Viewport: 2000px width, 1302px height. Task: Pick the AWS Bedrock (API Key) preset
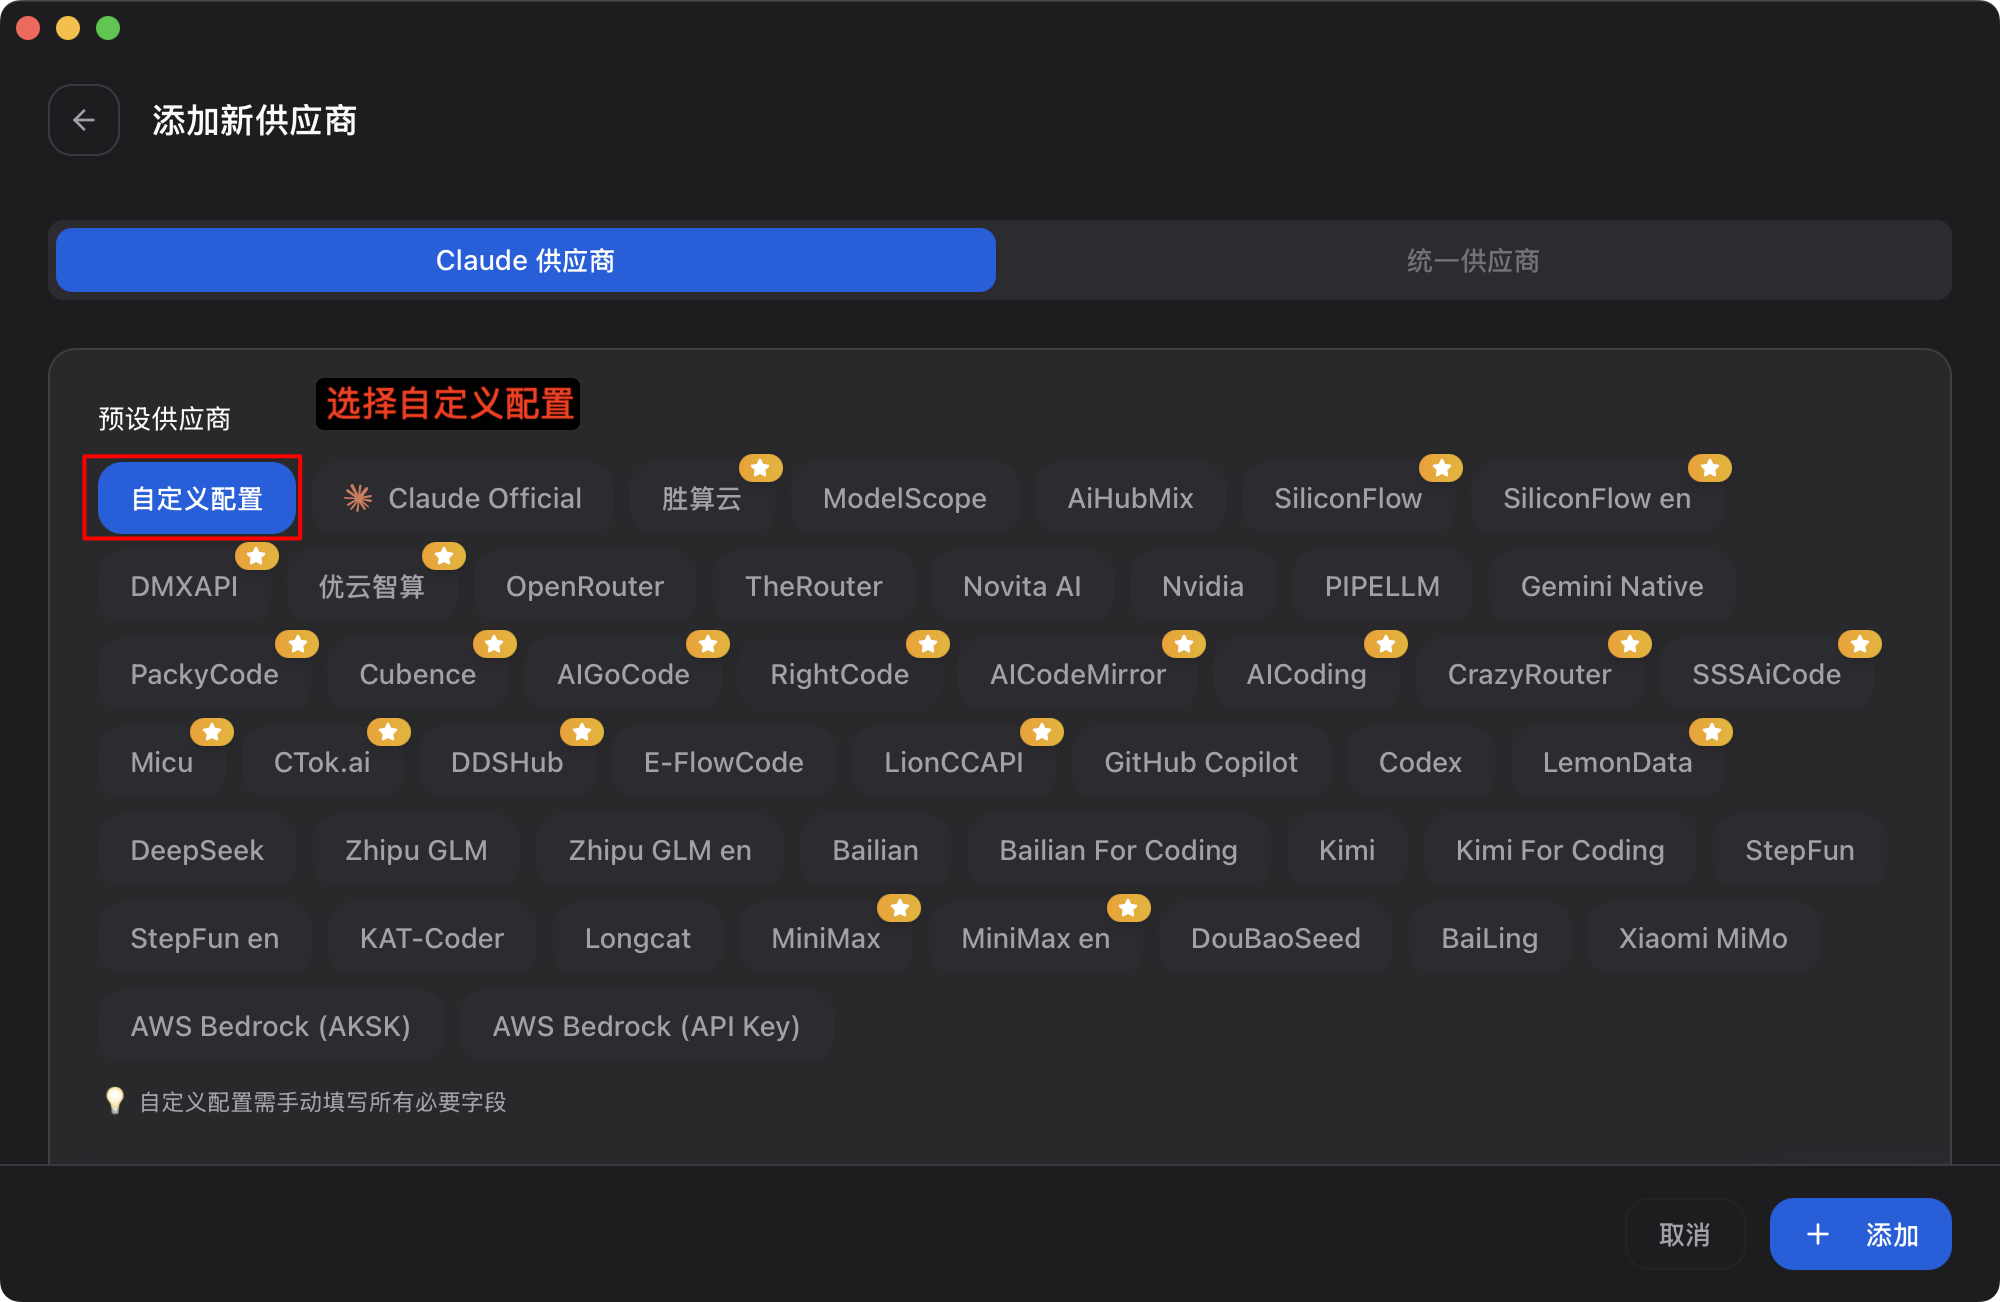click(x=646, y=1026)
